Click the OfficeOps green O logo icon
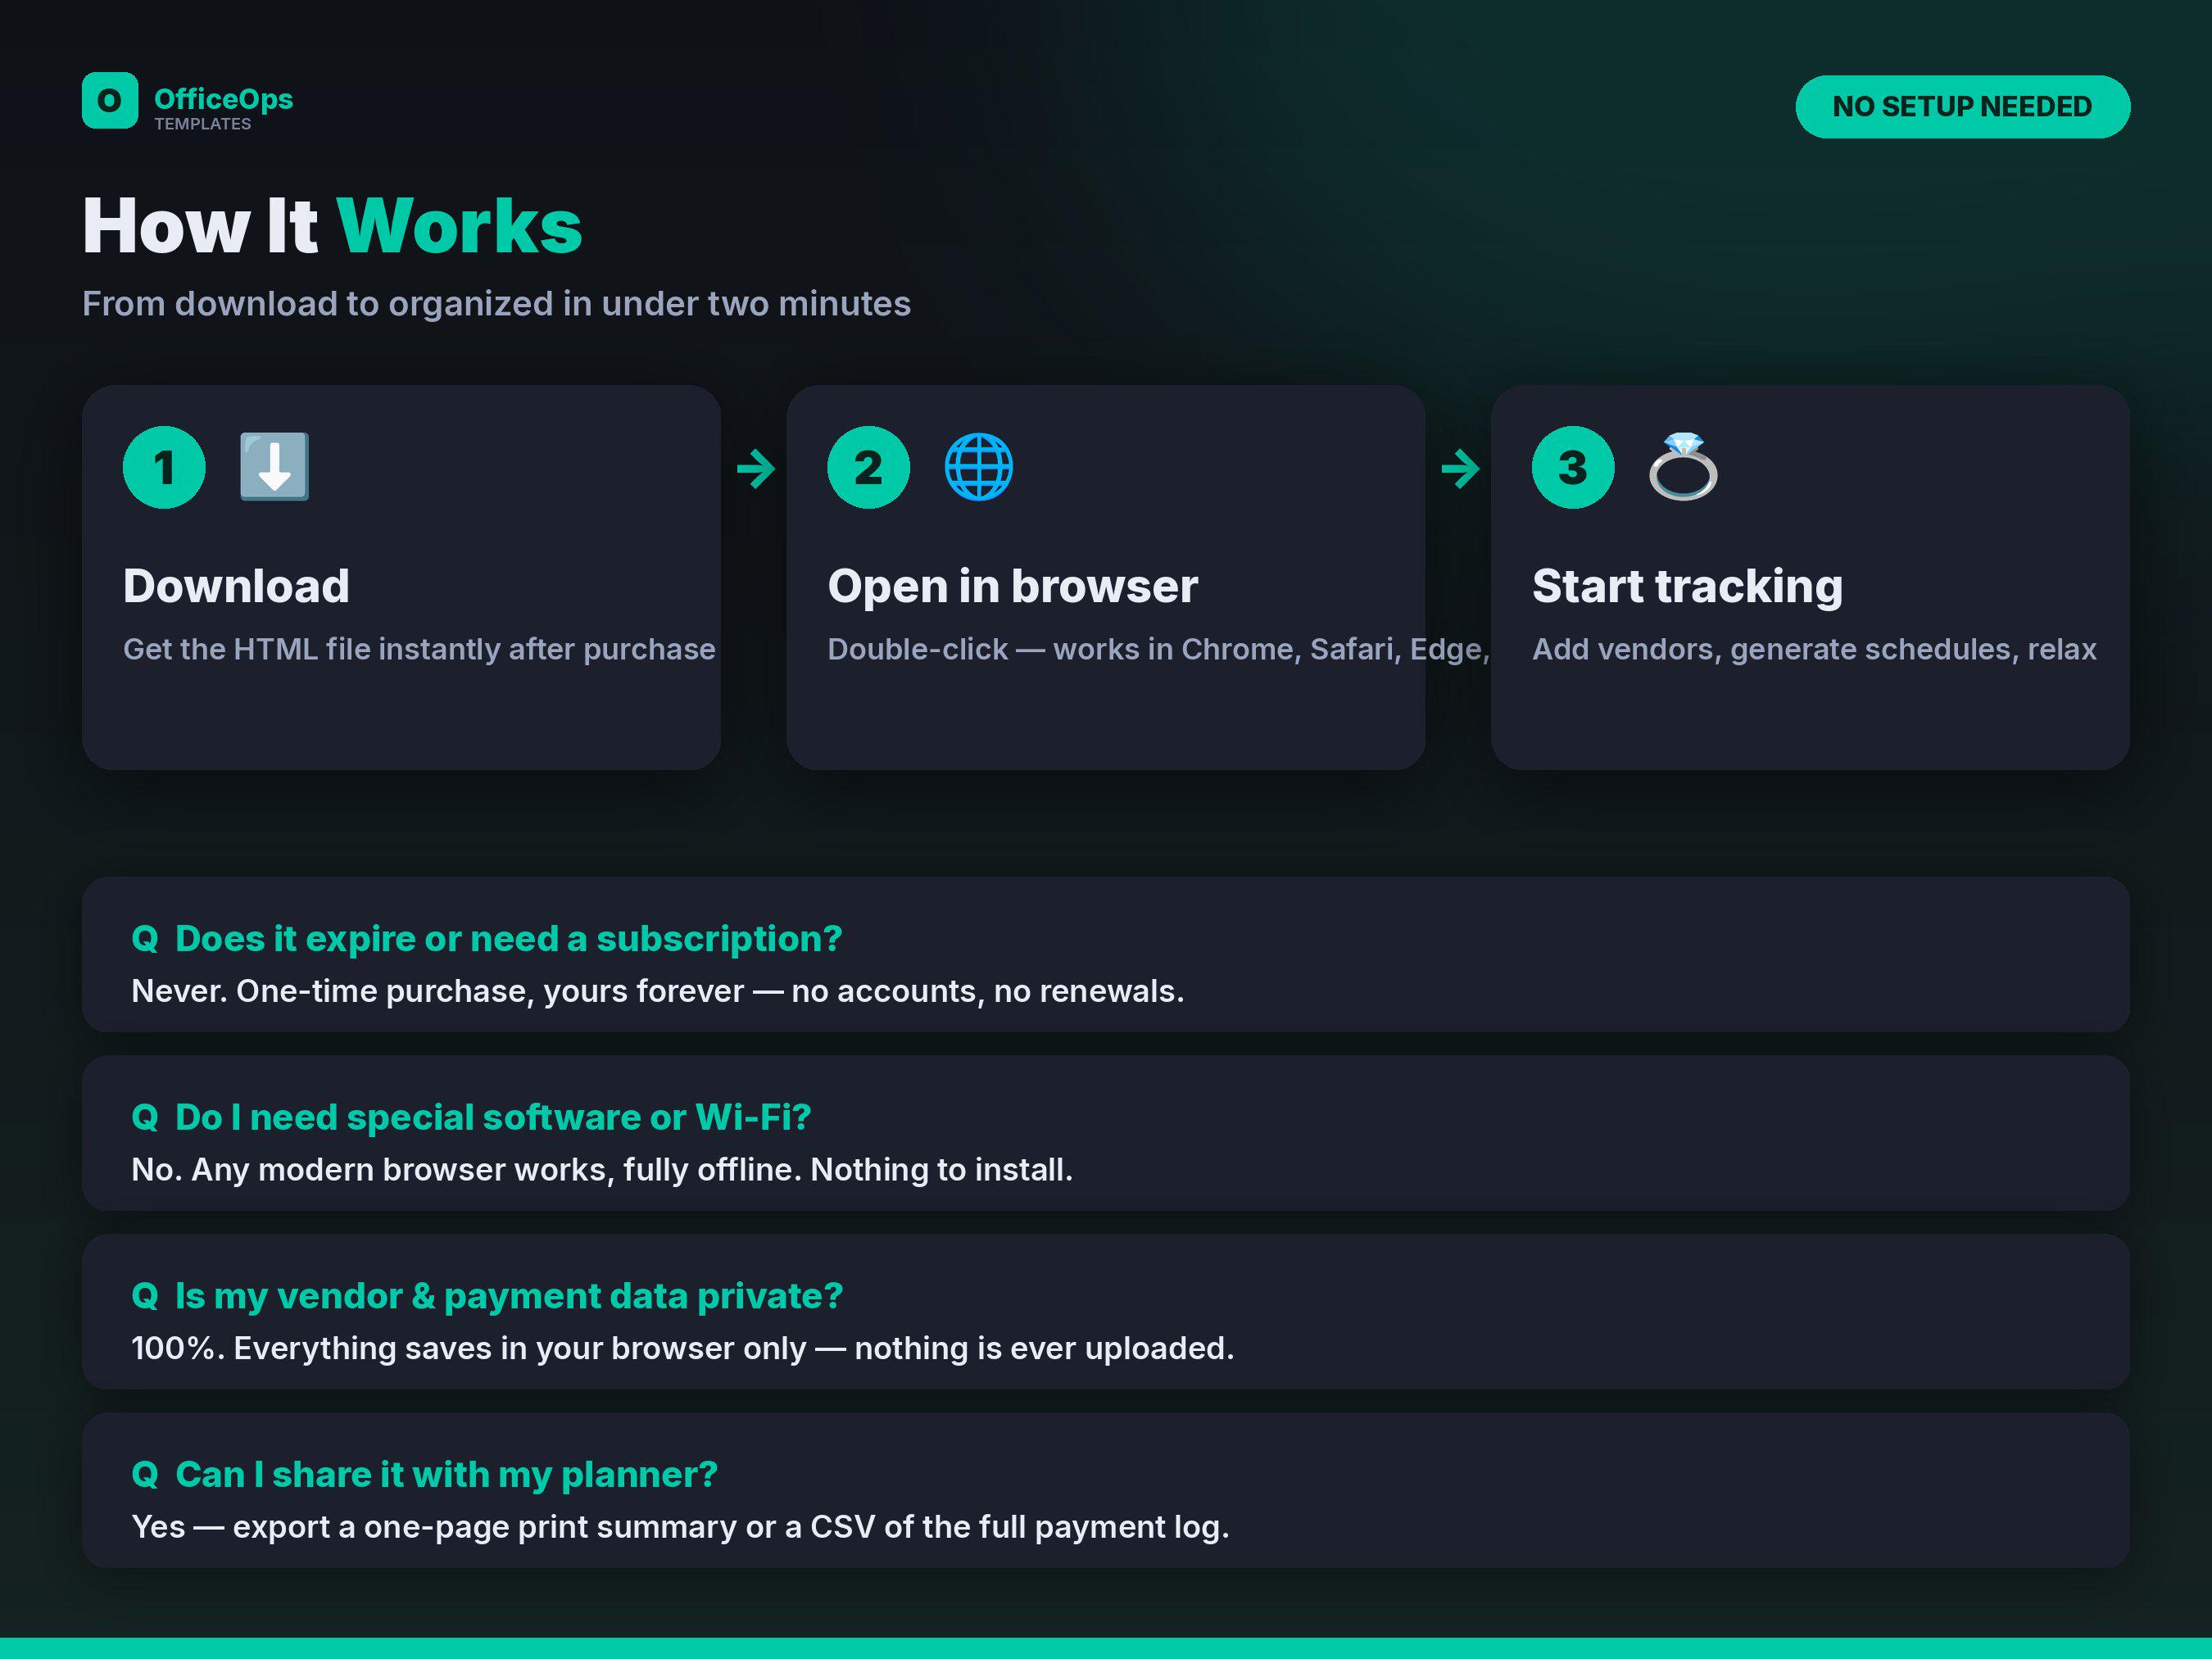Screen dimensions: 2212x1659 click(110, 100)
